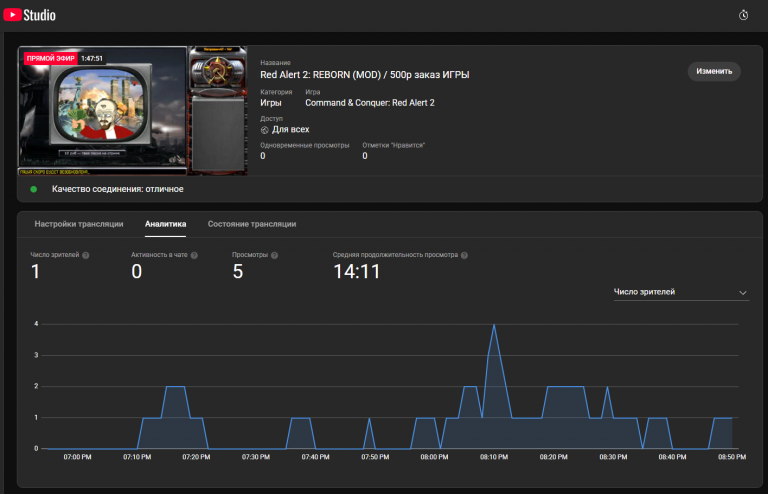Click game name Command & Conquer: Red Alert 2
Viewport: 768px width, 494px height.
point(370,103)
